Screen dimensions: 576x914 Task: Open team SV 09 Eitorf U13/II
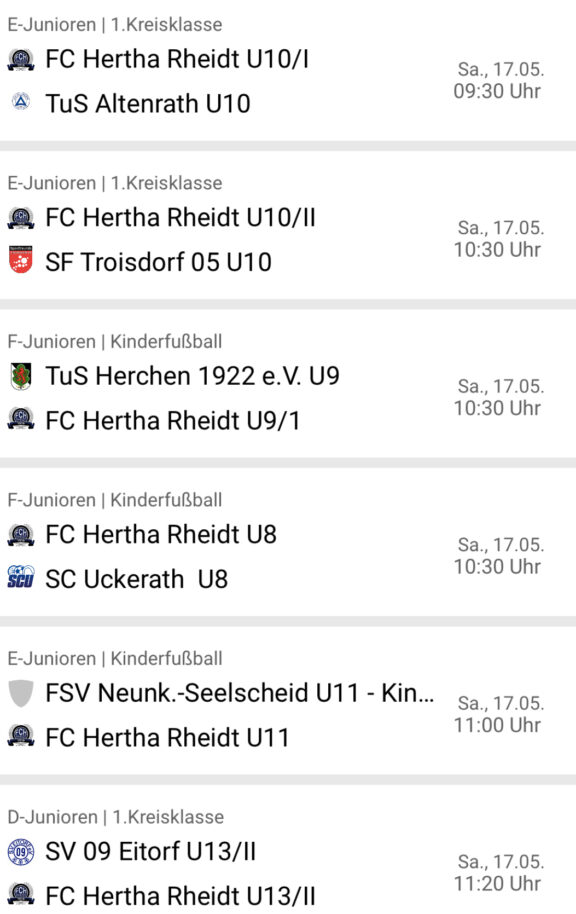point(151,852)
